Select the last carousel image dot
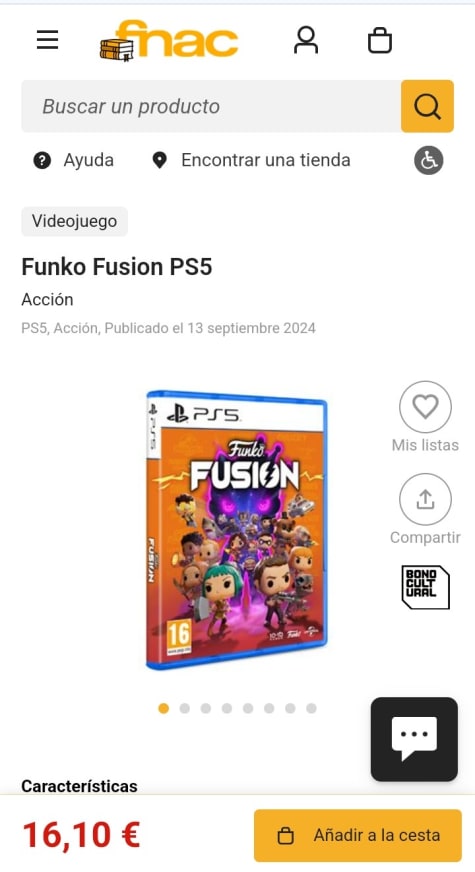The height and width of the screenshot is (872, 475). [311, 708]
